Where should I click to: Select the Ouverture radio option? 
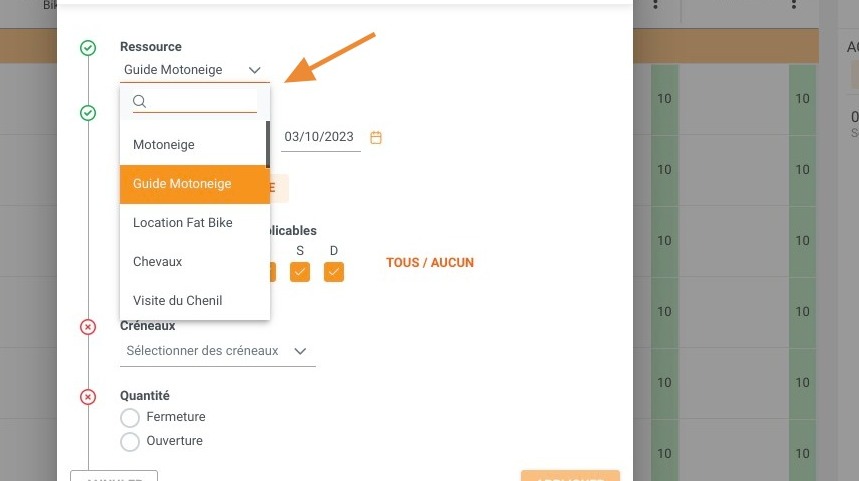point(130,442)
